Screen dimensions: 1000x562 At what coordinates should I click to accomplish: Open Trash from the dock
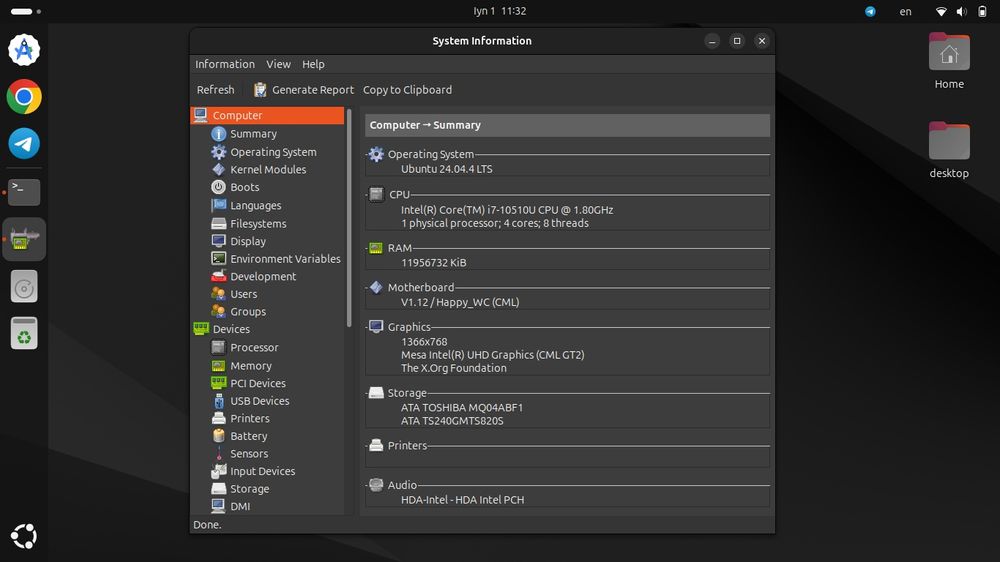pos(24,333)
